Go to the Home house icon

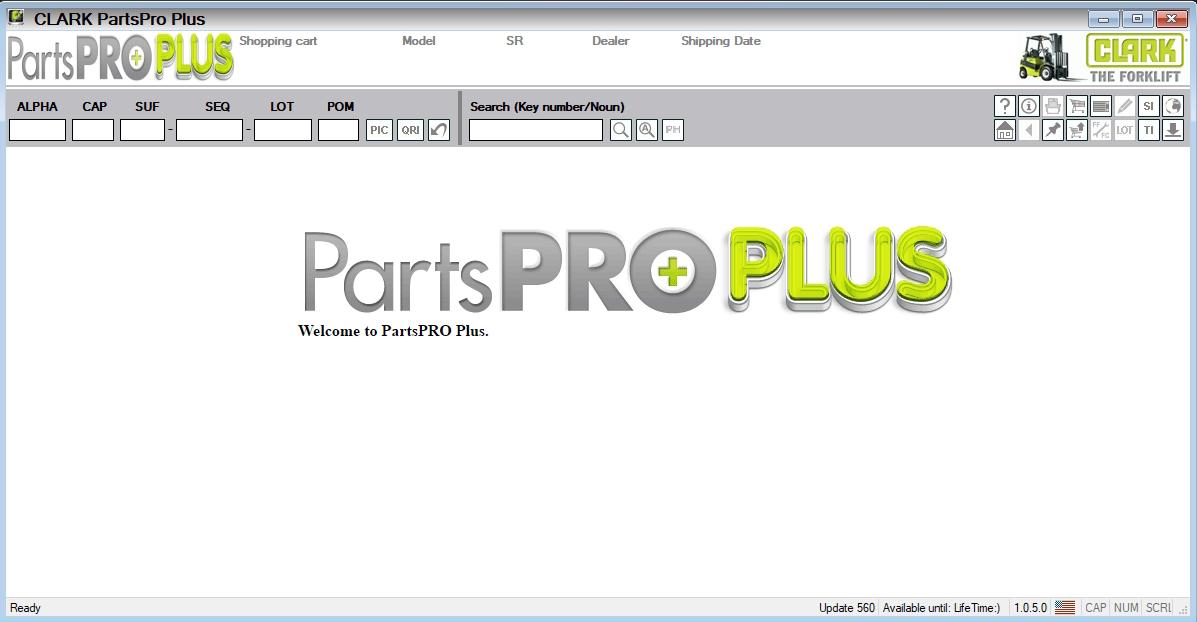(1005, 130)
